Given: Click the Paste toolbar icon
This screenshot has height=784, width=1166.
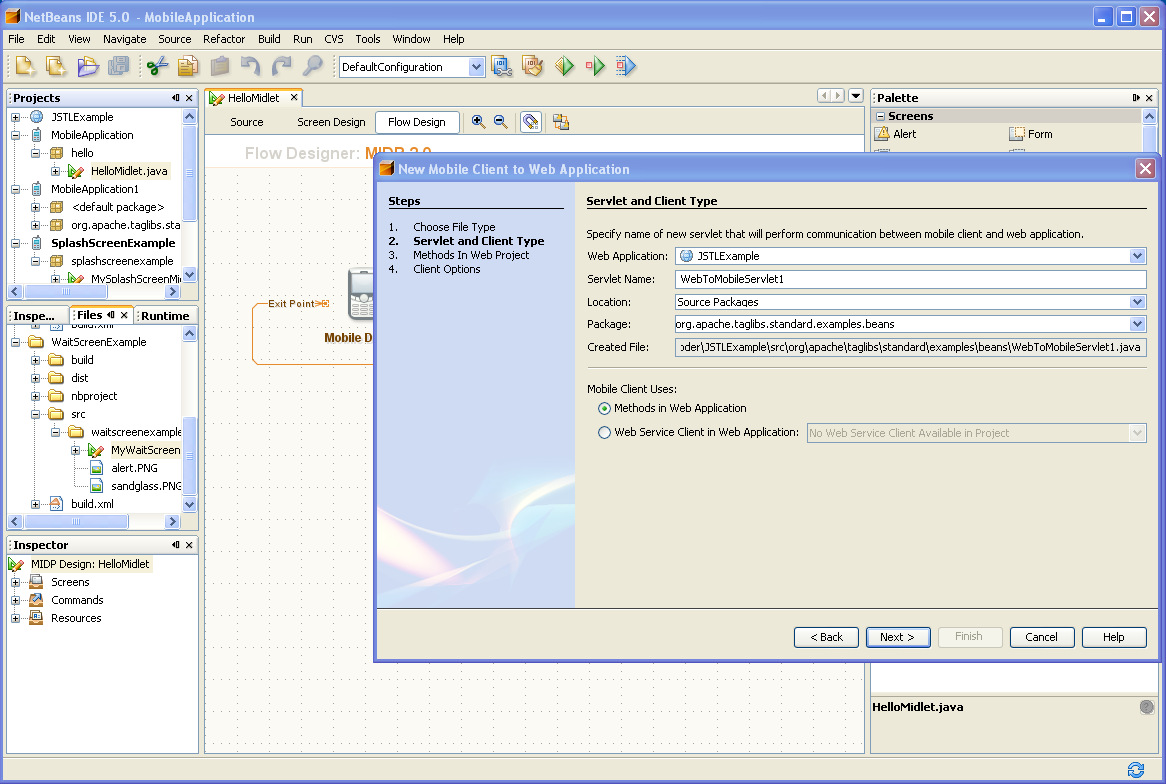Looking at the screenshot, I should tap(219, 66).
